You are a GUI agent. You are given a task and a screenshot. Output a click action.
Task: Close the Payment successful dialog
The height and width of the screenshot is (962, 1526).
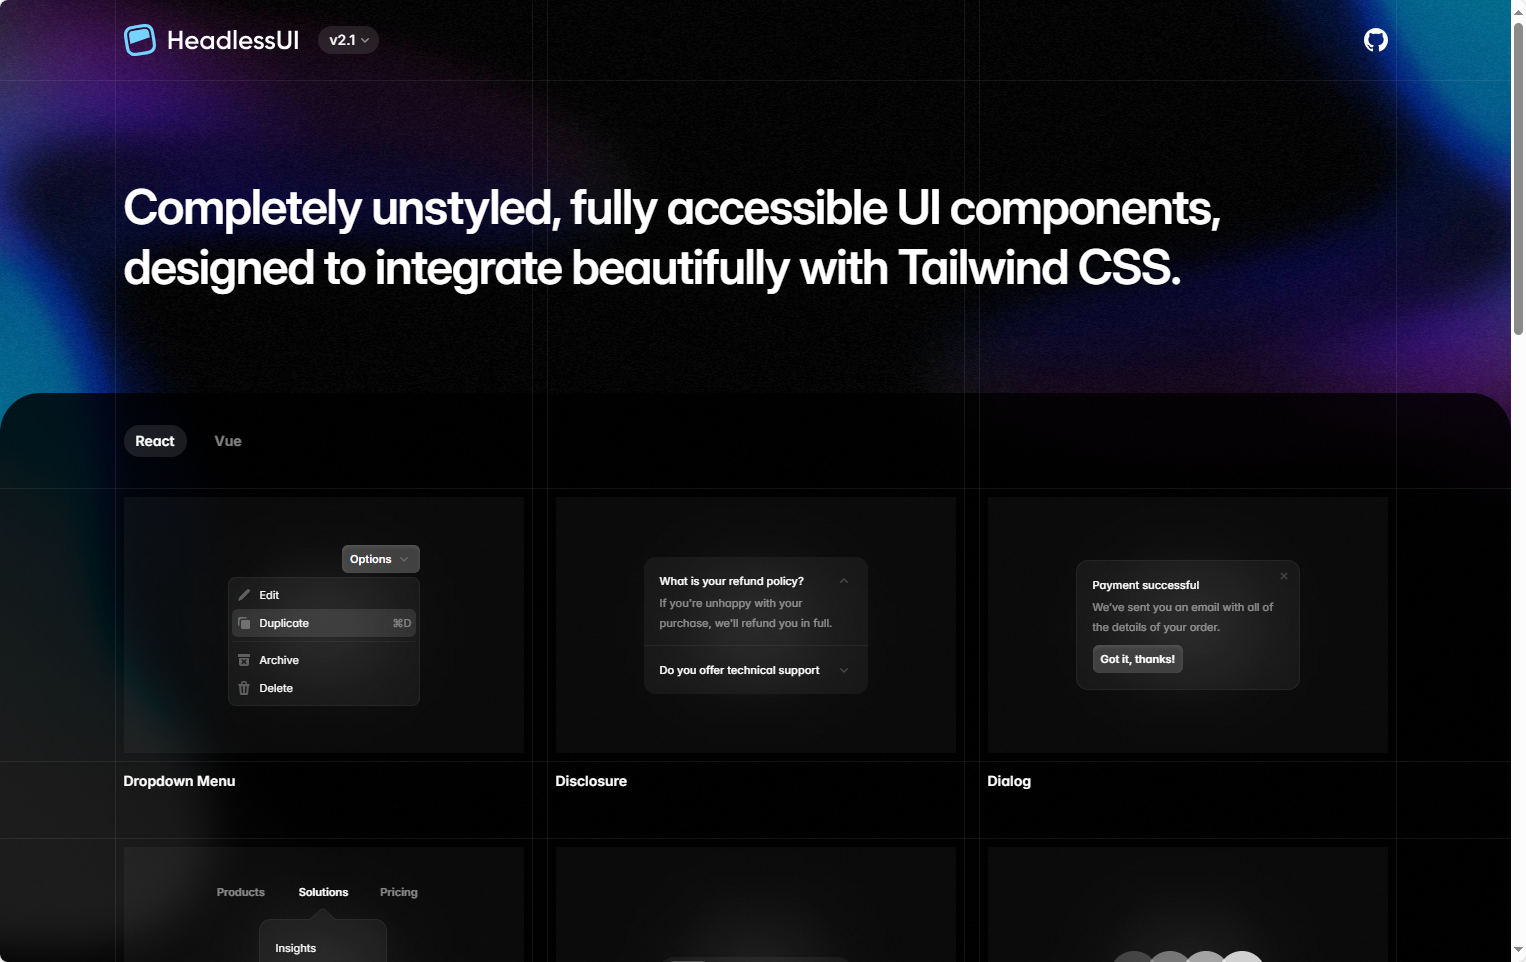(x=1284, y=576)
